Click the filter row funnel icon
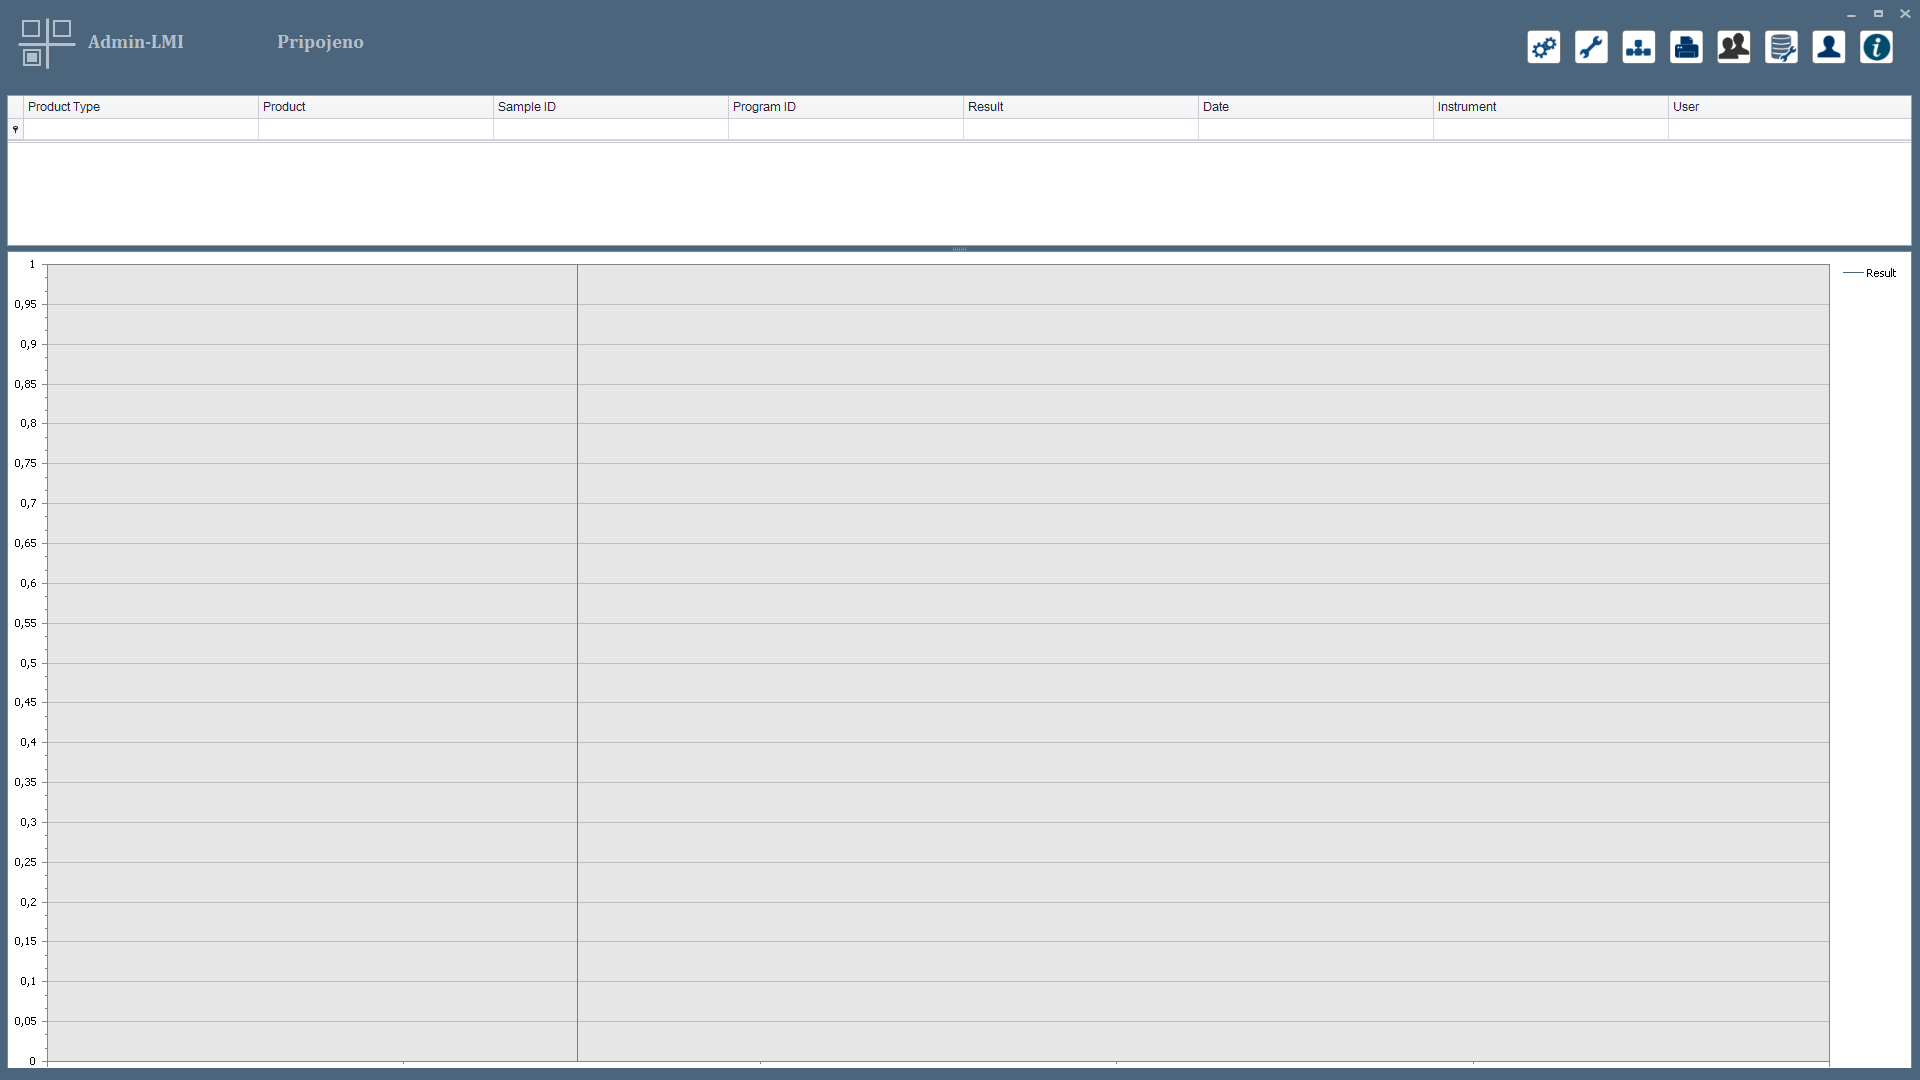The height and width of the screenshot is (1080, 1920). coord(15,130)
